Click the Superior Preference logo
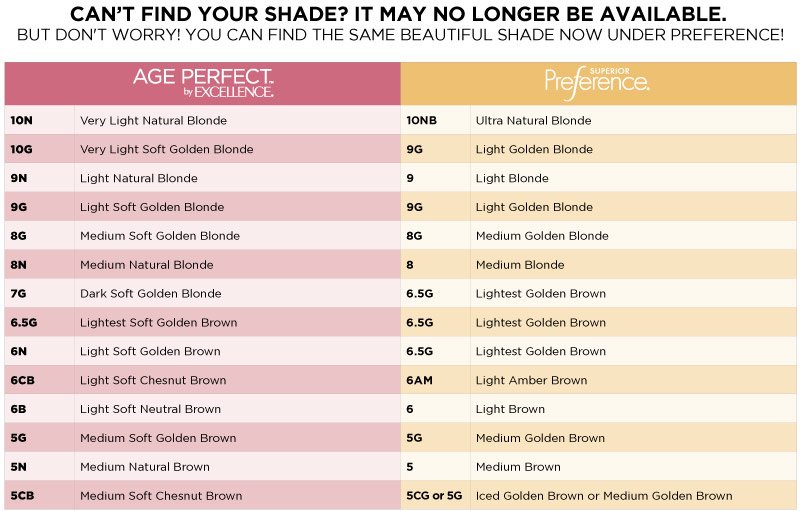 (x=597, y=84)
